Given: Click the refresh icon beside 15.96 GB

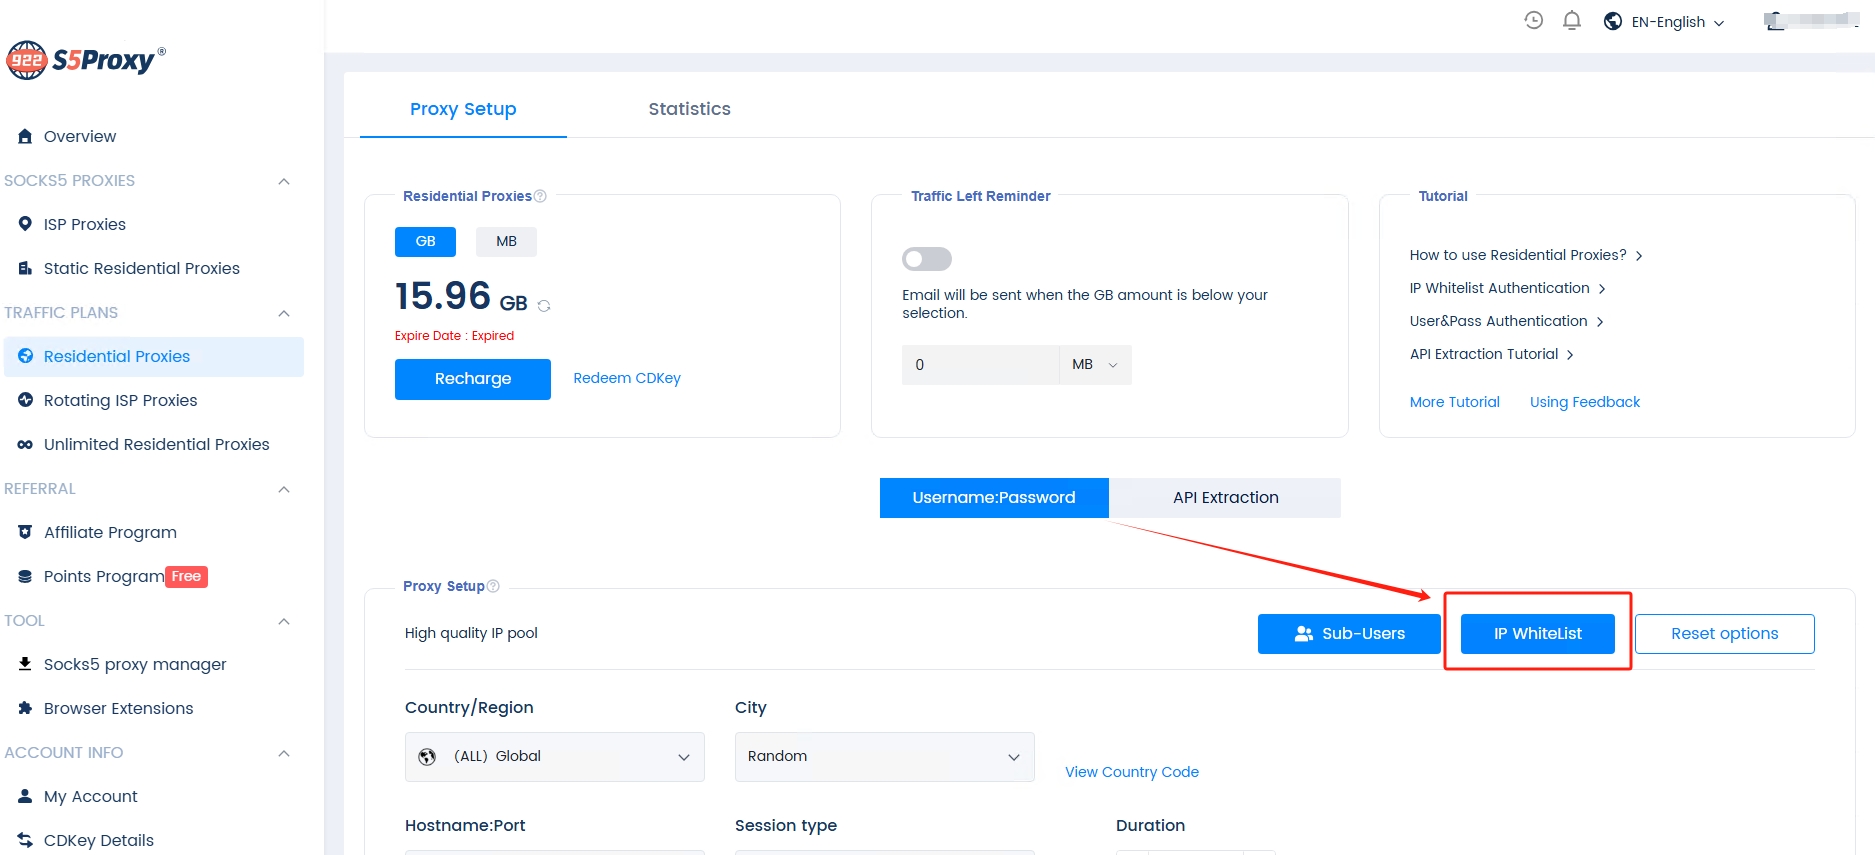Looking at the screenshot, I should [544, 306].
